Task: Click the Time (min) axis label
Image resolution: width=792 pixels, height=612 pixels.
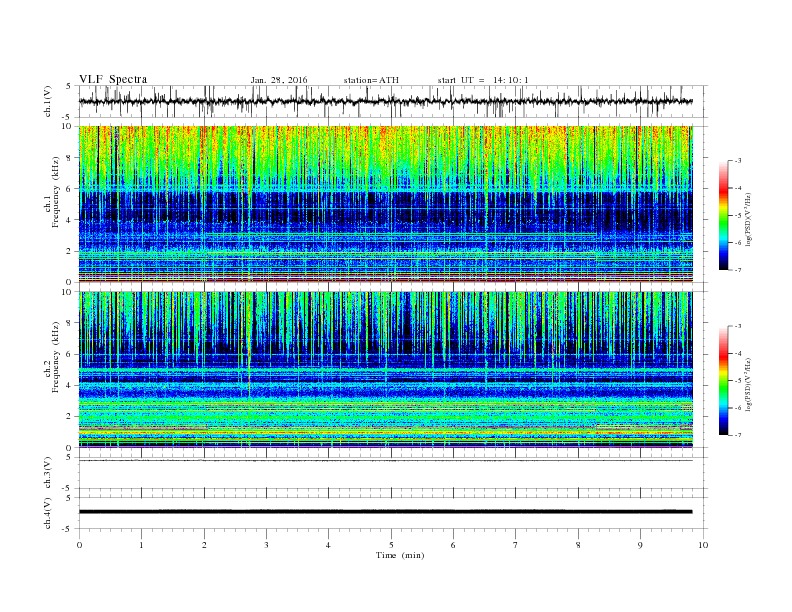Action: (x=399, y=554)
